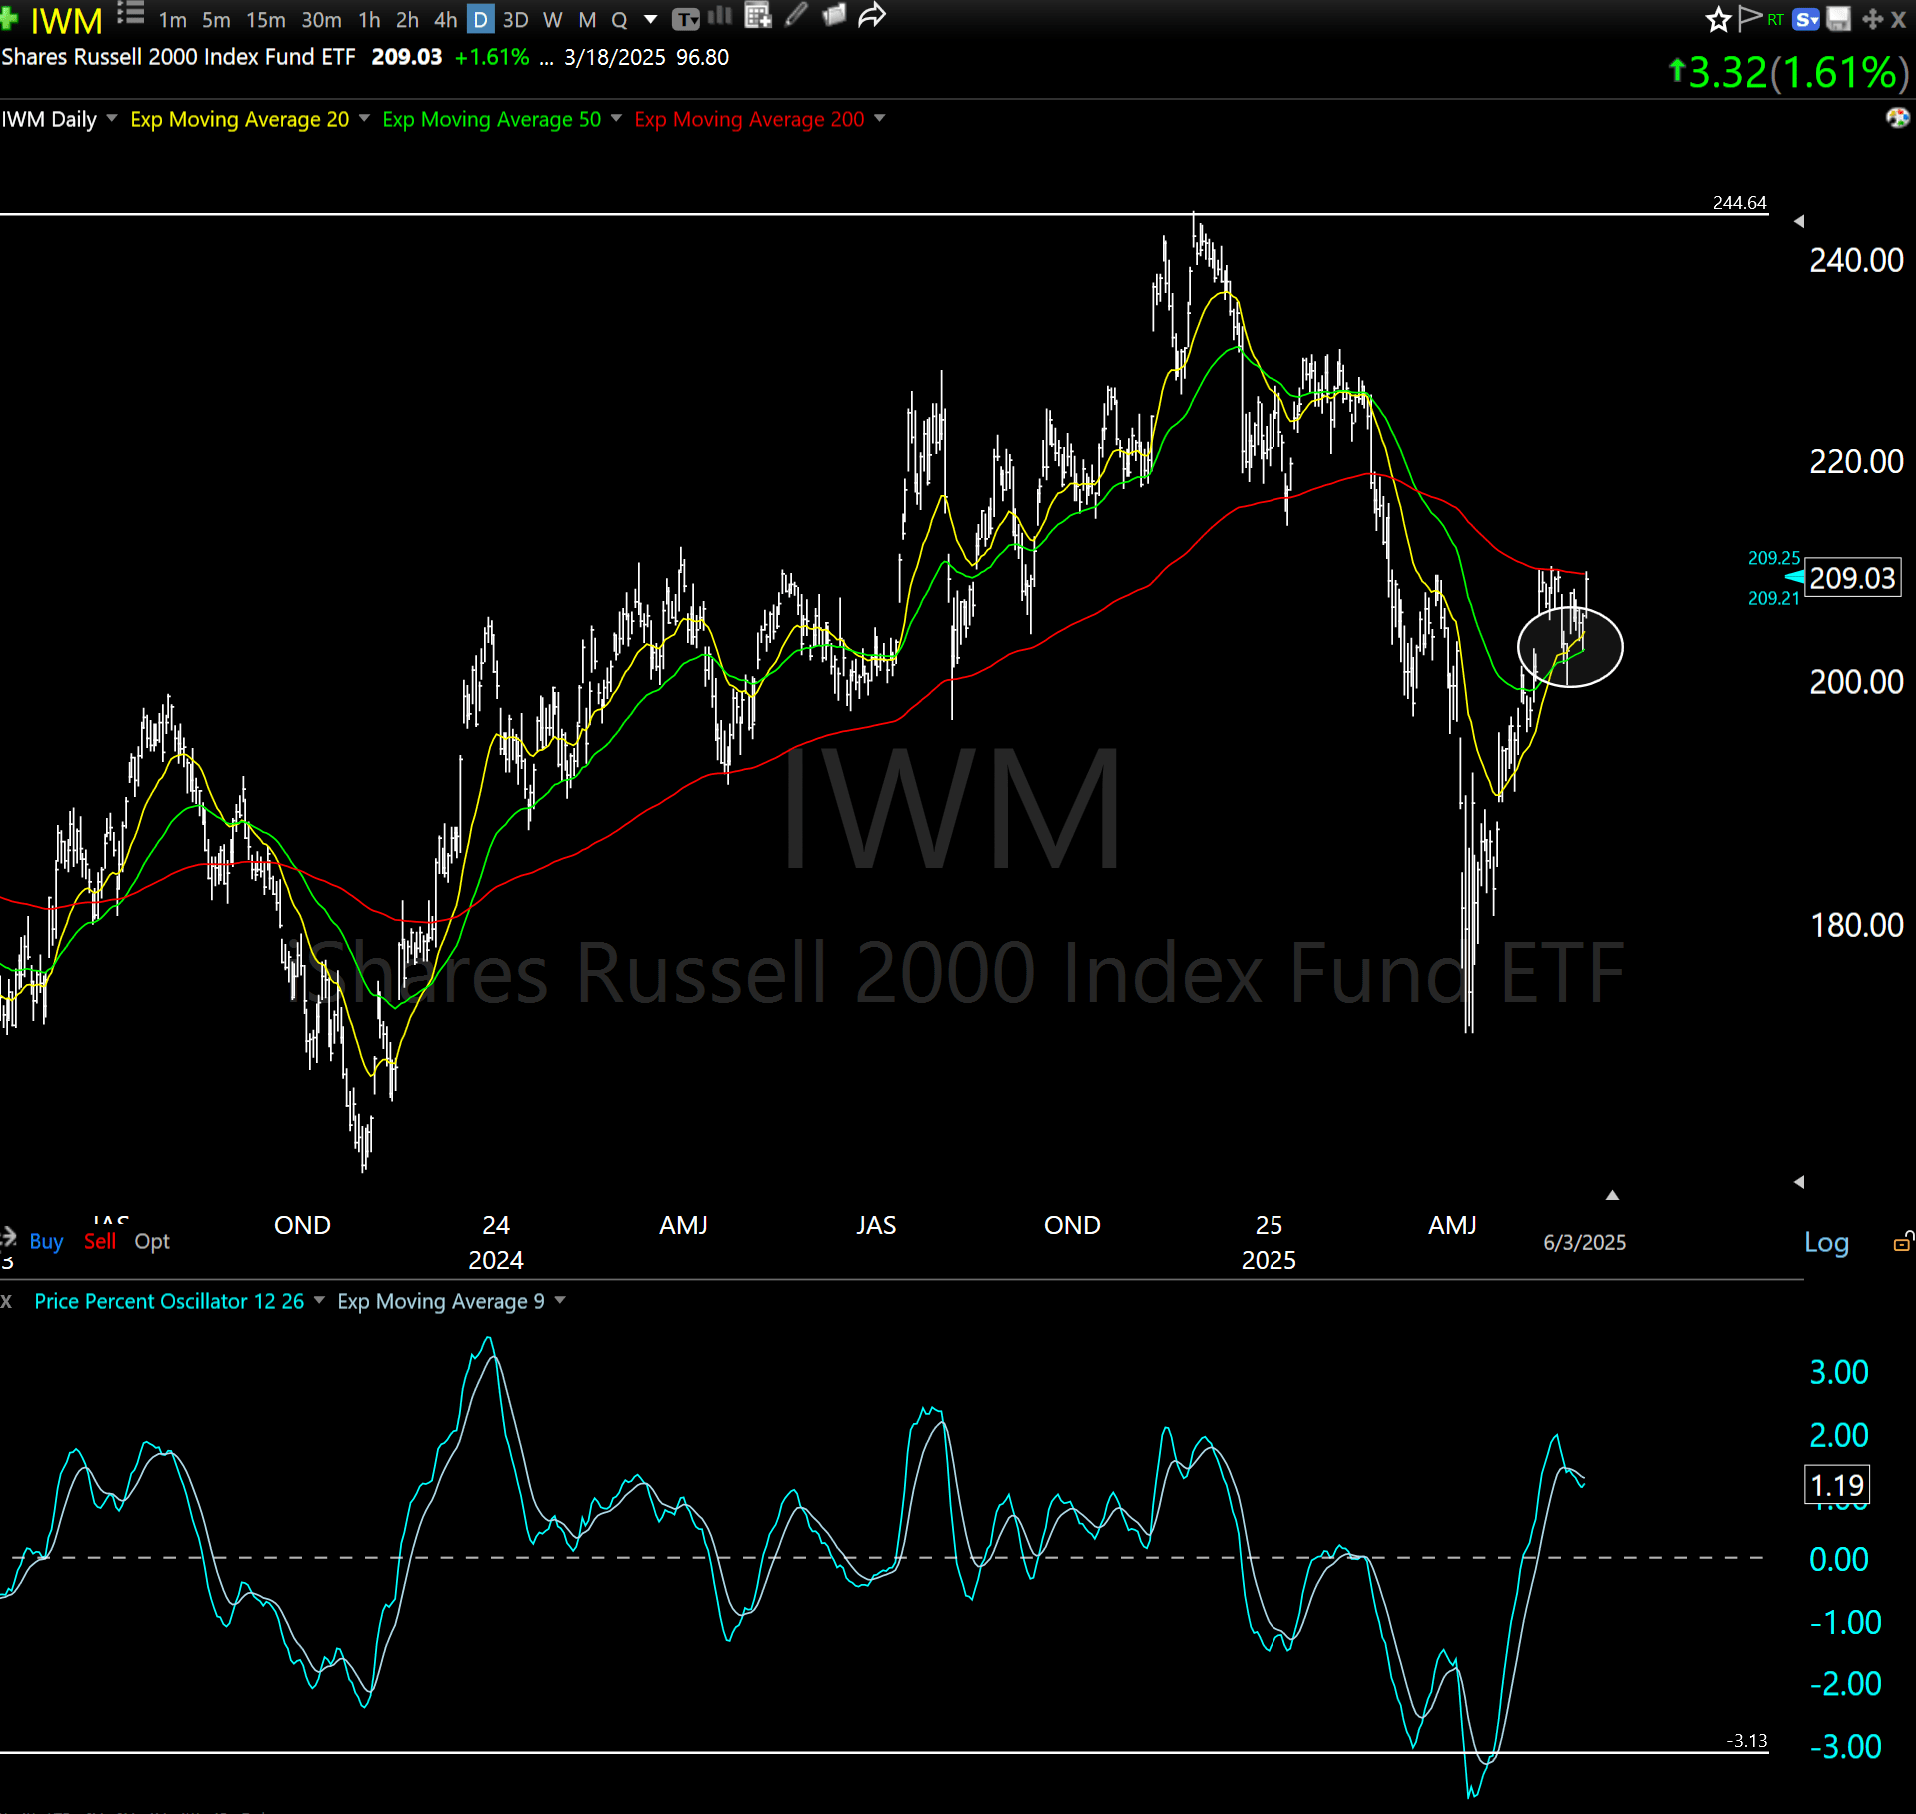This screenshot has width=1916, height=1814.
Task: Open the watchlist list icon next to IWM
Action: click(x=131, y=14)
